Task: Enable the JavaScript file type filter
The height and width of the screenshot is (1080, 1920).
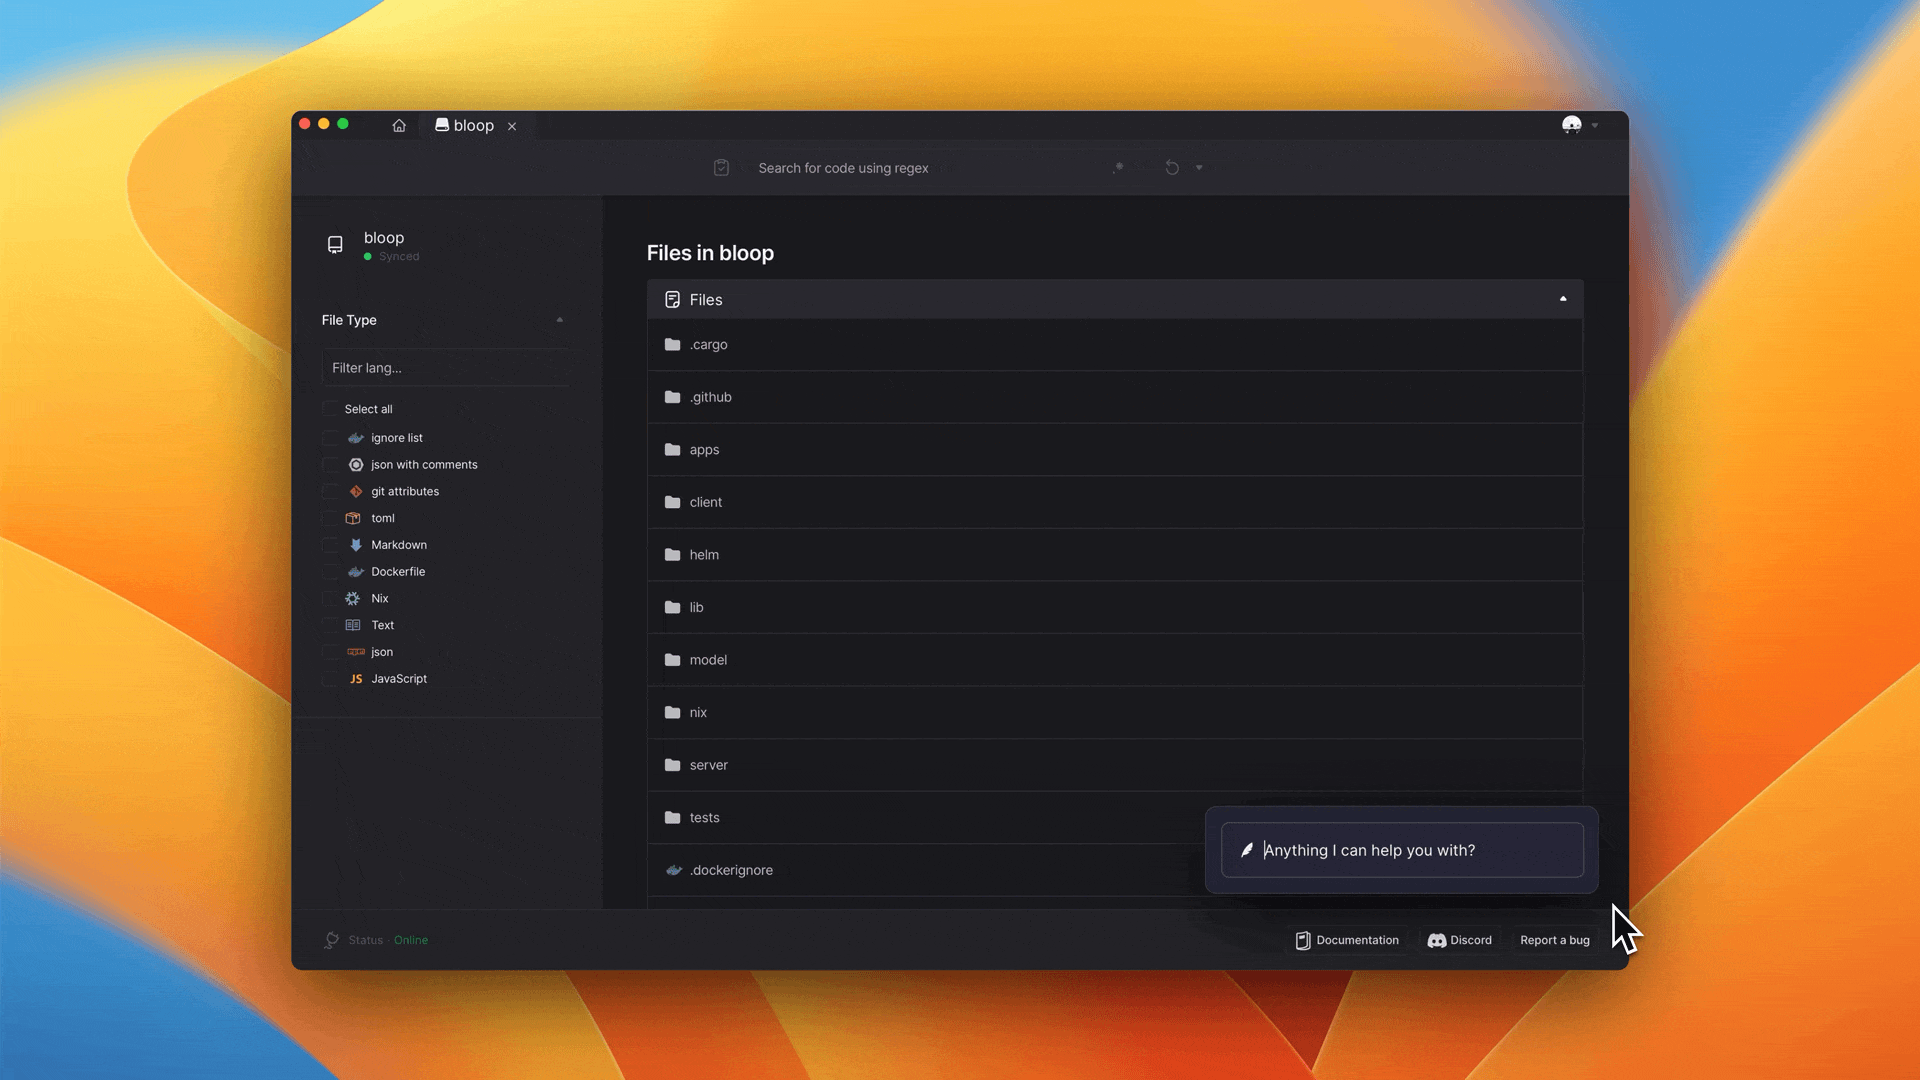Action: (x=330, y=679)
